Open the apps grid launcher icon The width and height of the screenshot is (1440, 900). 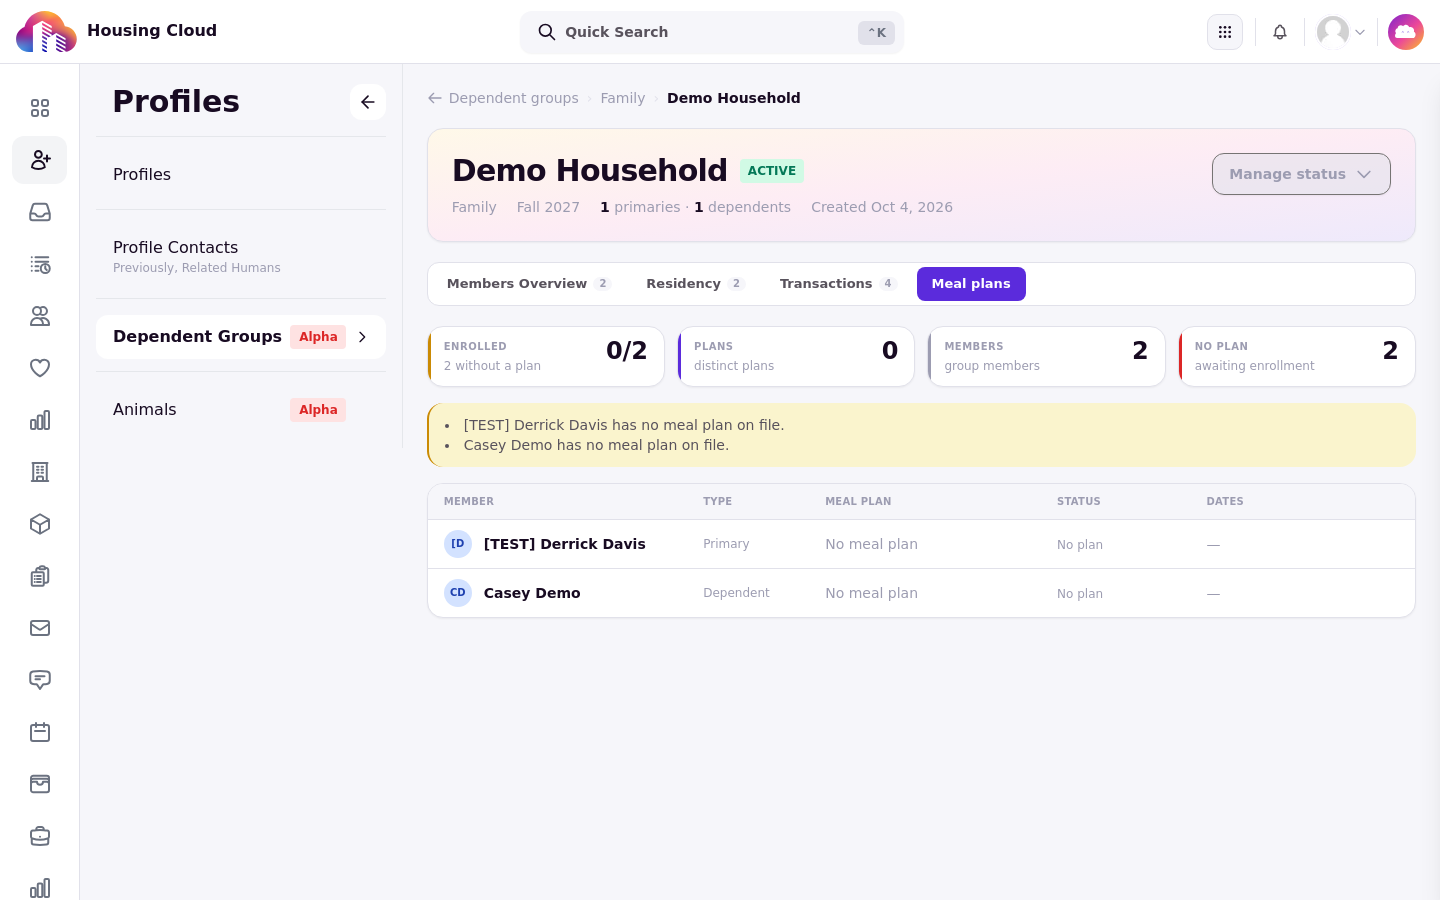[1225, 32]
